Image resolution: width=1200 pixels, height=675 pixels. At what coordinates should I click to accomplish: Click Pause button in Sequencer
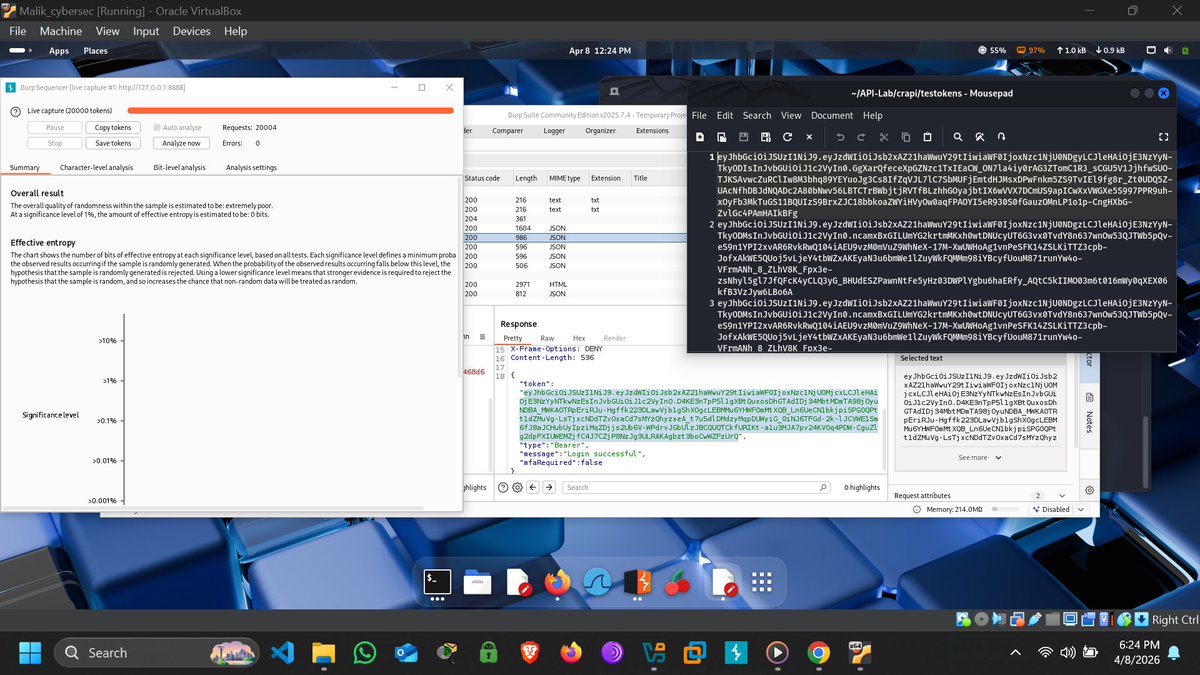55,128
